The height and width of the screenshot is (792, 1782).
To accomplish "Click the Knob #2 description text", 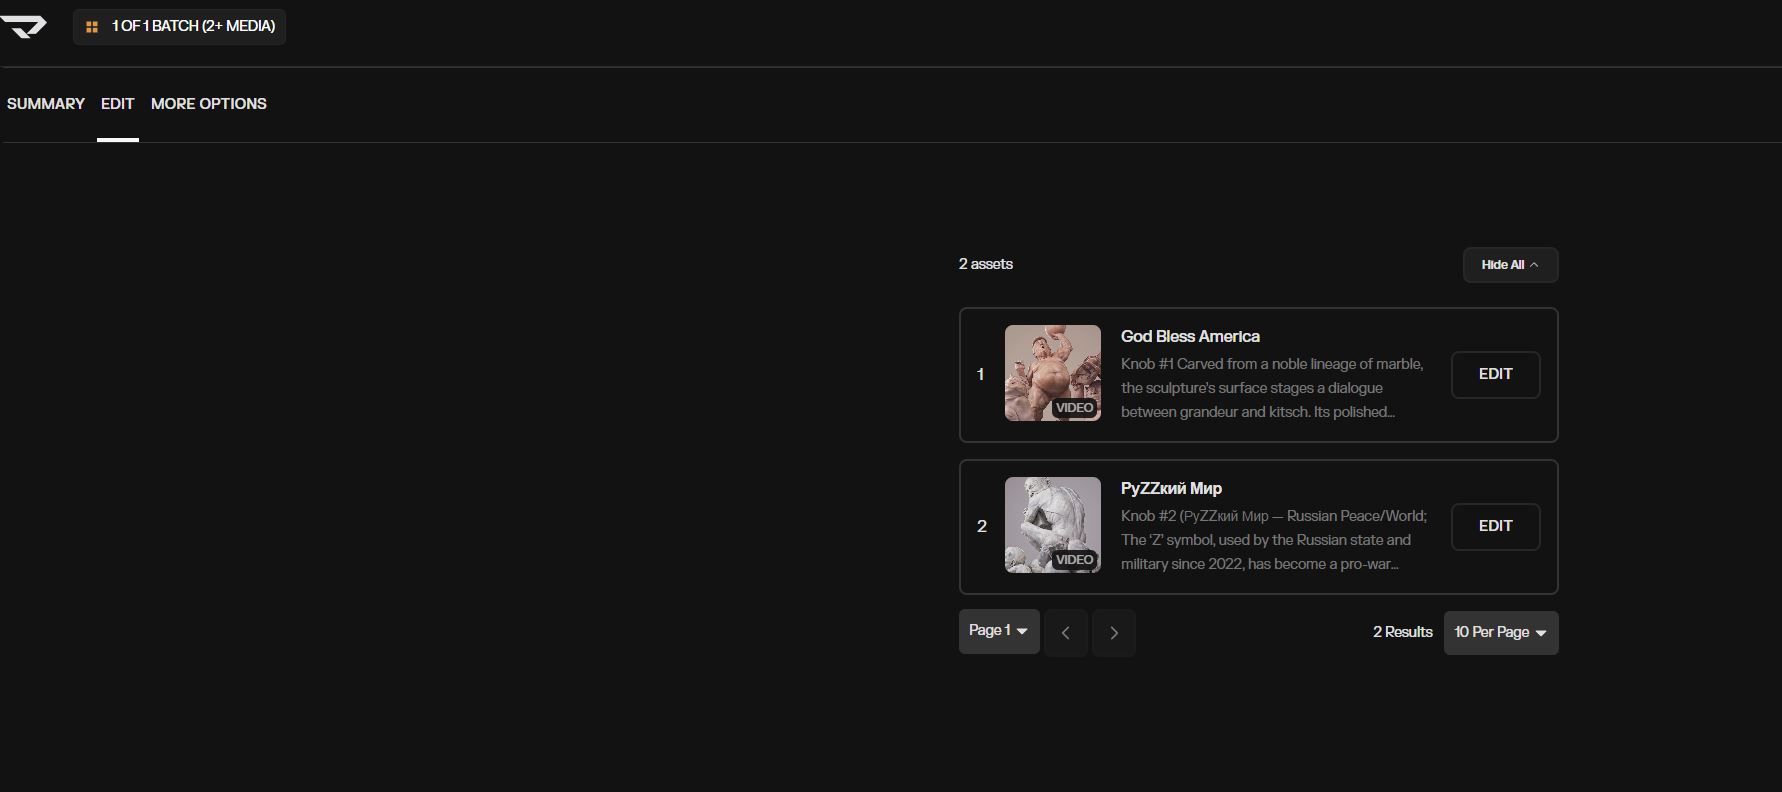I will [x=1272, y=540].
